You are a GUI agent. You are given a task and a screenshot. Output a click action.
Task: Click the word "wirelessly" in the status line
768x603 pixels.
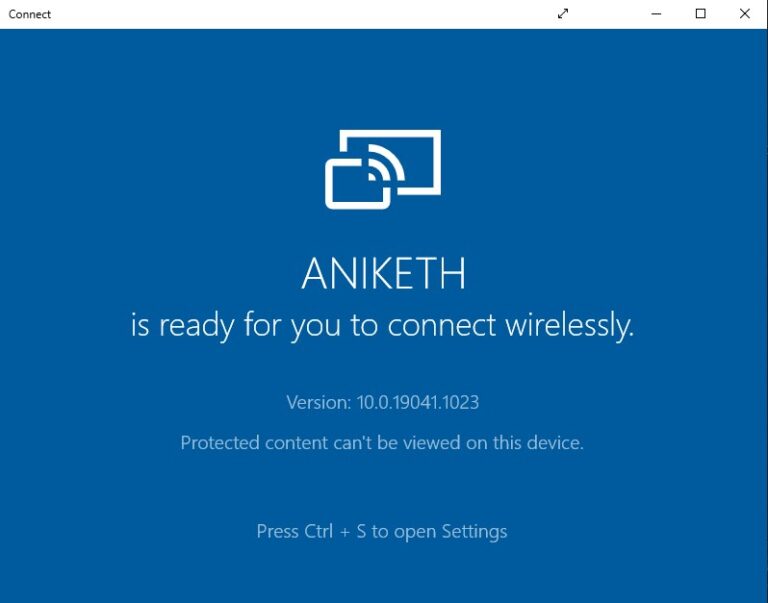[x=569, y=325]
